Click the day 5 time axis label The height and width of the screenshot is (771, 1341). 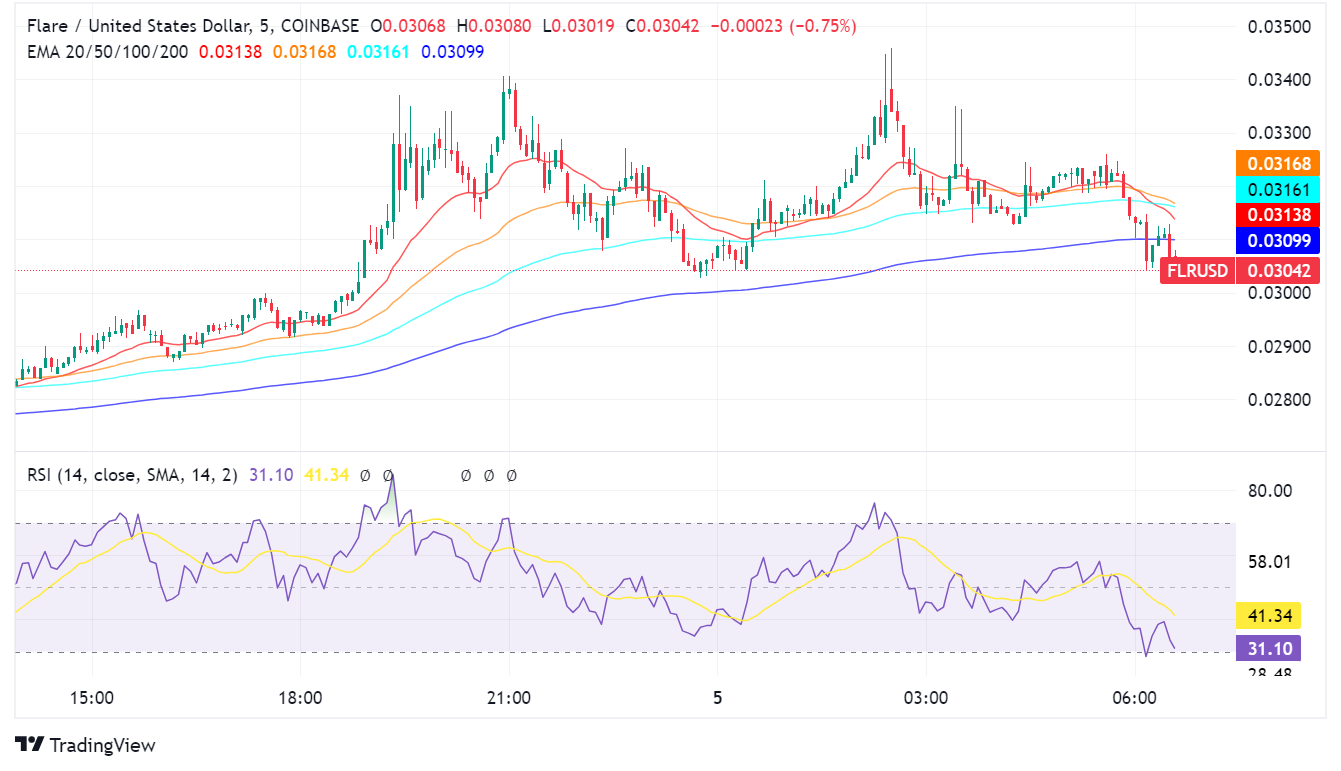(717, 697)
